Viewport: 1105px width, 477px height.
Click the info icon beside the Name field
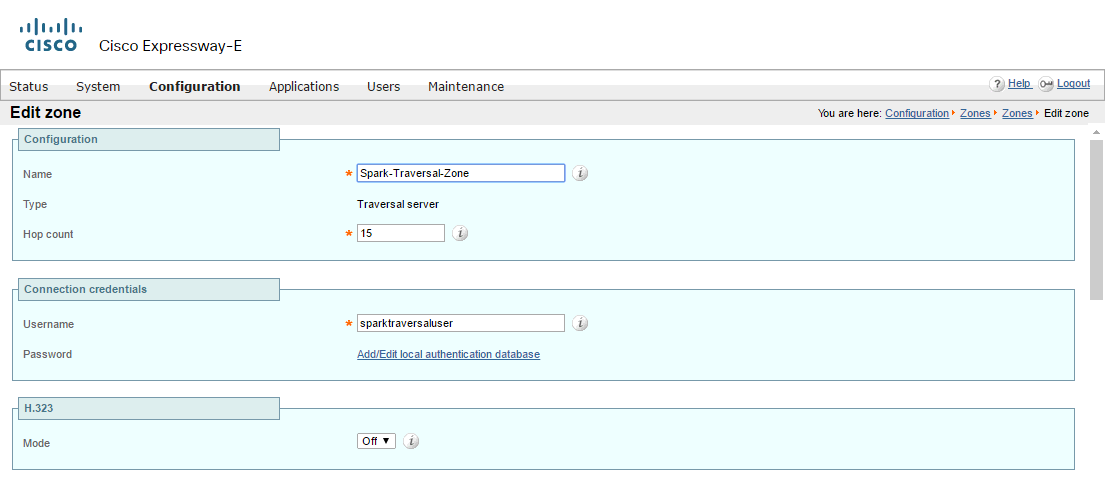pos(579,173)
